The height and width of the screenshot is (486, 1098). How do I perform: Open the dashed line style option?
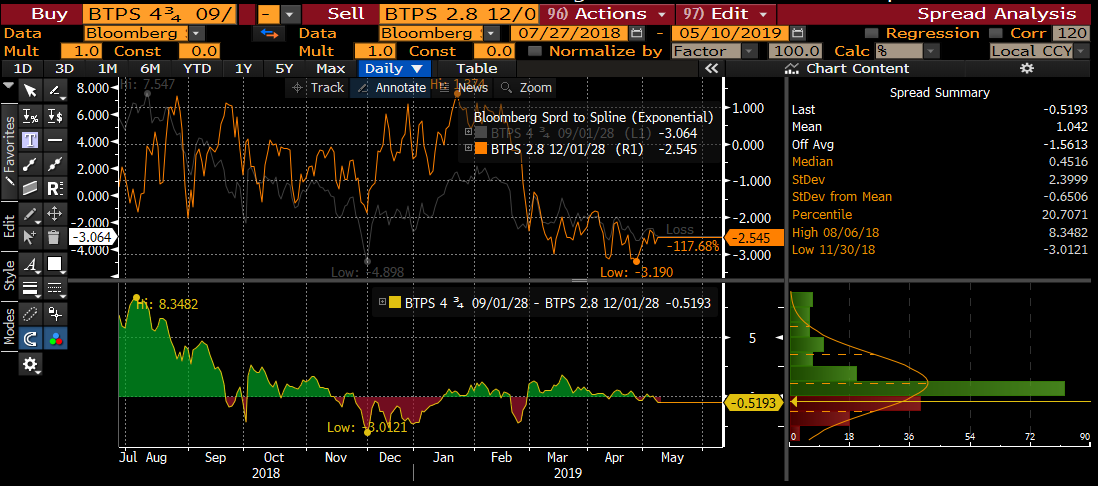pos(55,288)
